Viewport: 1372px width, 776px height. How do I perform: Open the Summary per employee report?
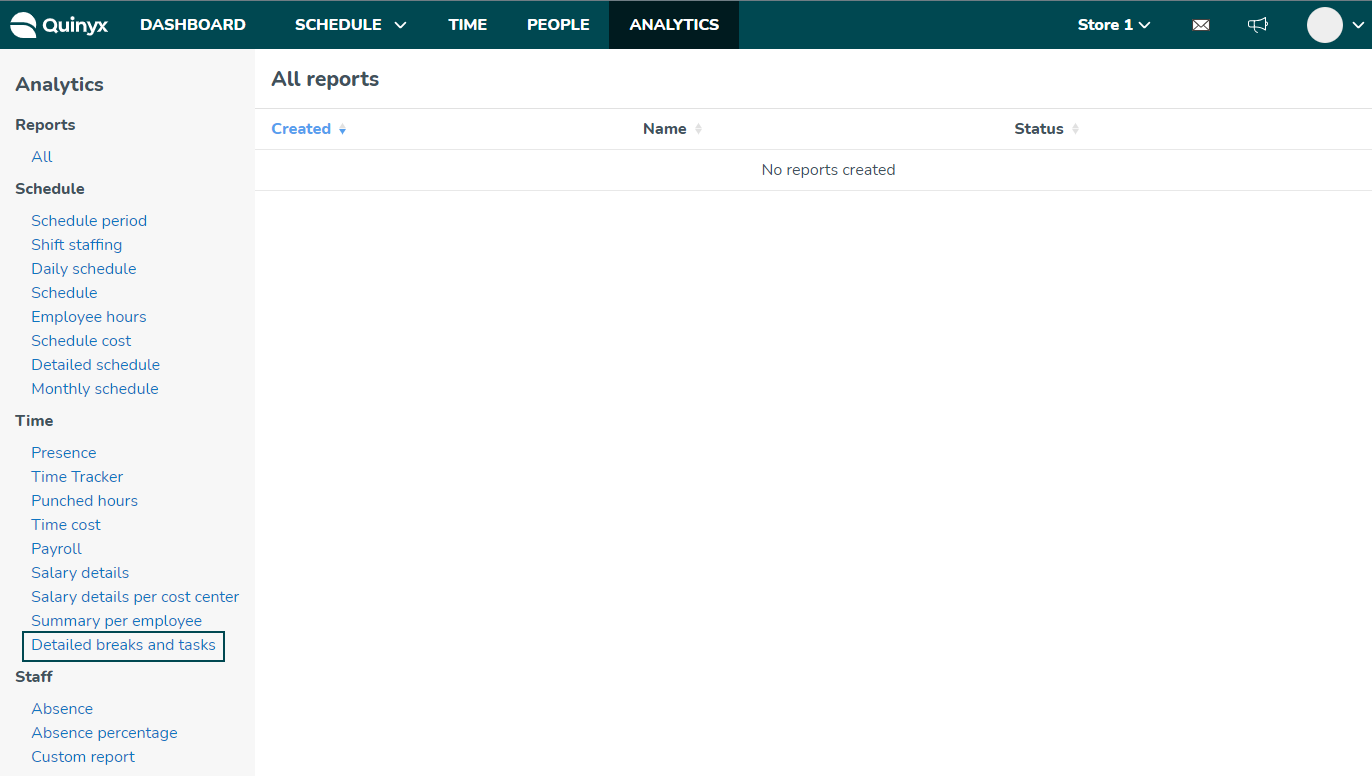[x=117, y=621]
